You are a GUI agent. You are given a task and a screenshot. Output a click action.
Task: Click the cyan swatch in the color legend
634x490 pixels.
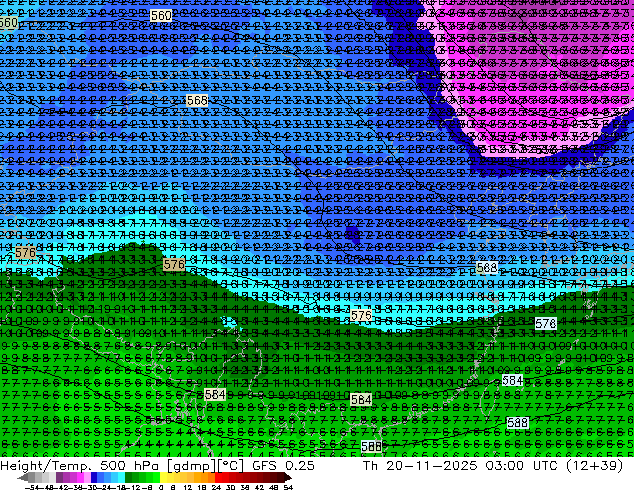(x=121, y=477)
